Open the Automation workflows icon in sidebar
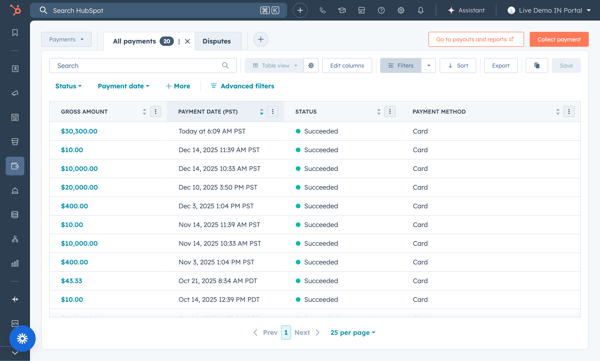The height and width of the screenshot is (361, 600). 15,239
